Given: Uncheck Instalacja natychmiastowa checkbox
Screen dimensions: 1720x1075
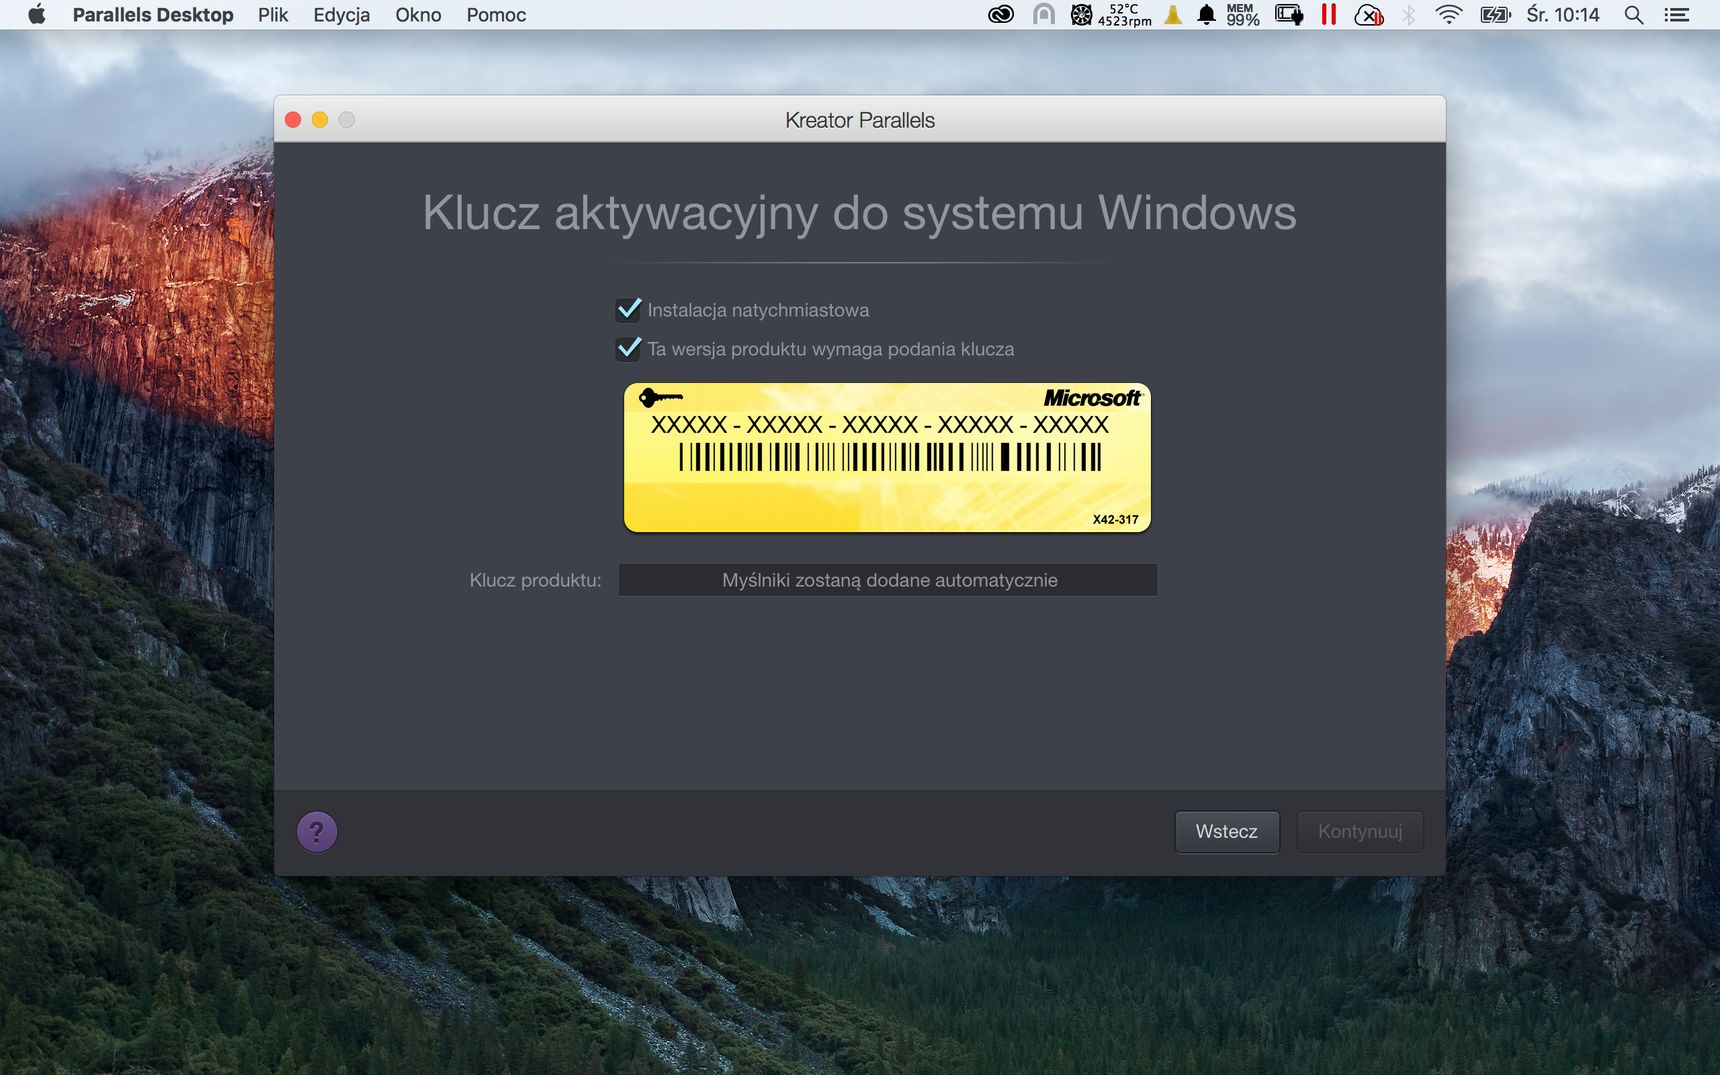Looking at the screenshot, I should 628,310.
